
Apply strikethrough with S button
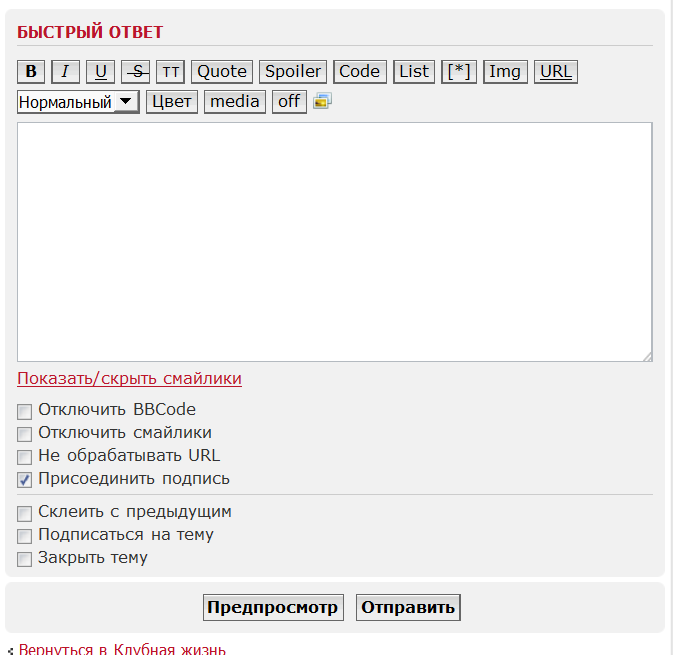coord(135,71)
